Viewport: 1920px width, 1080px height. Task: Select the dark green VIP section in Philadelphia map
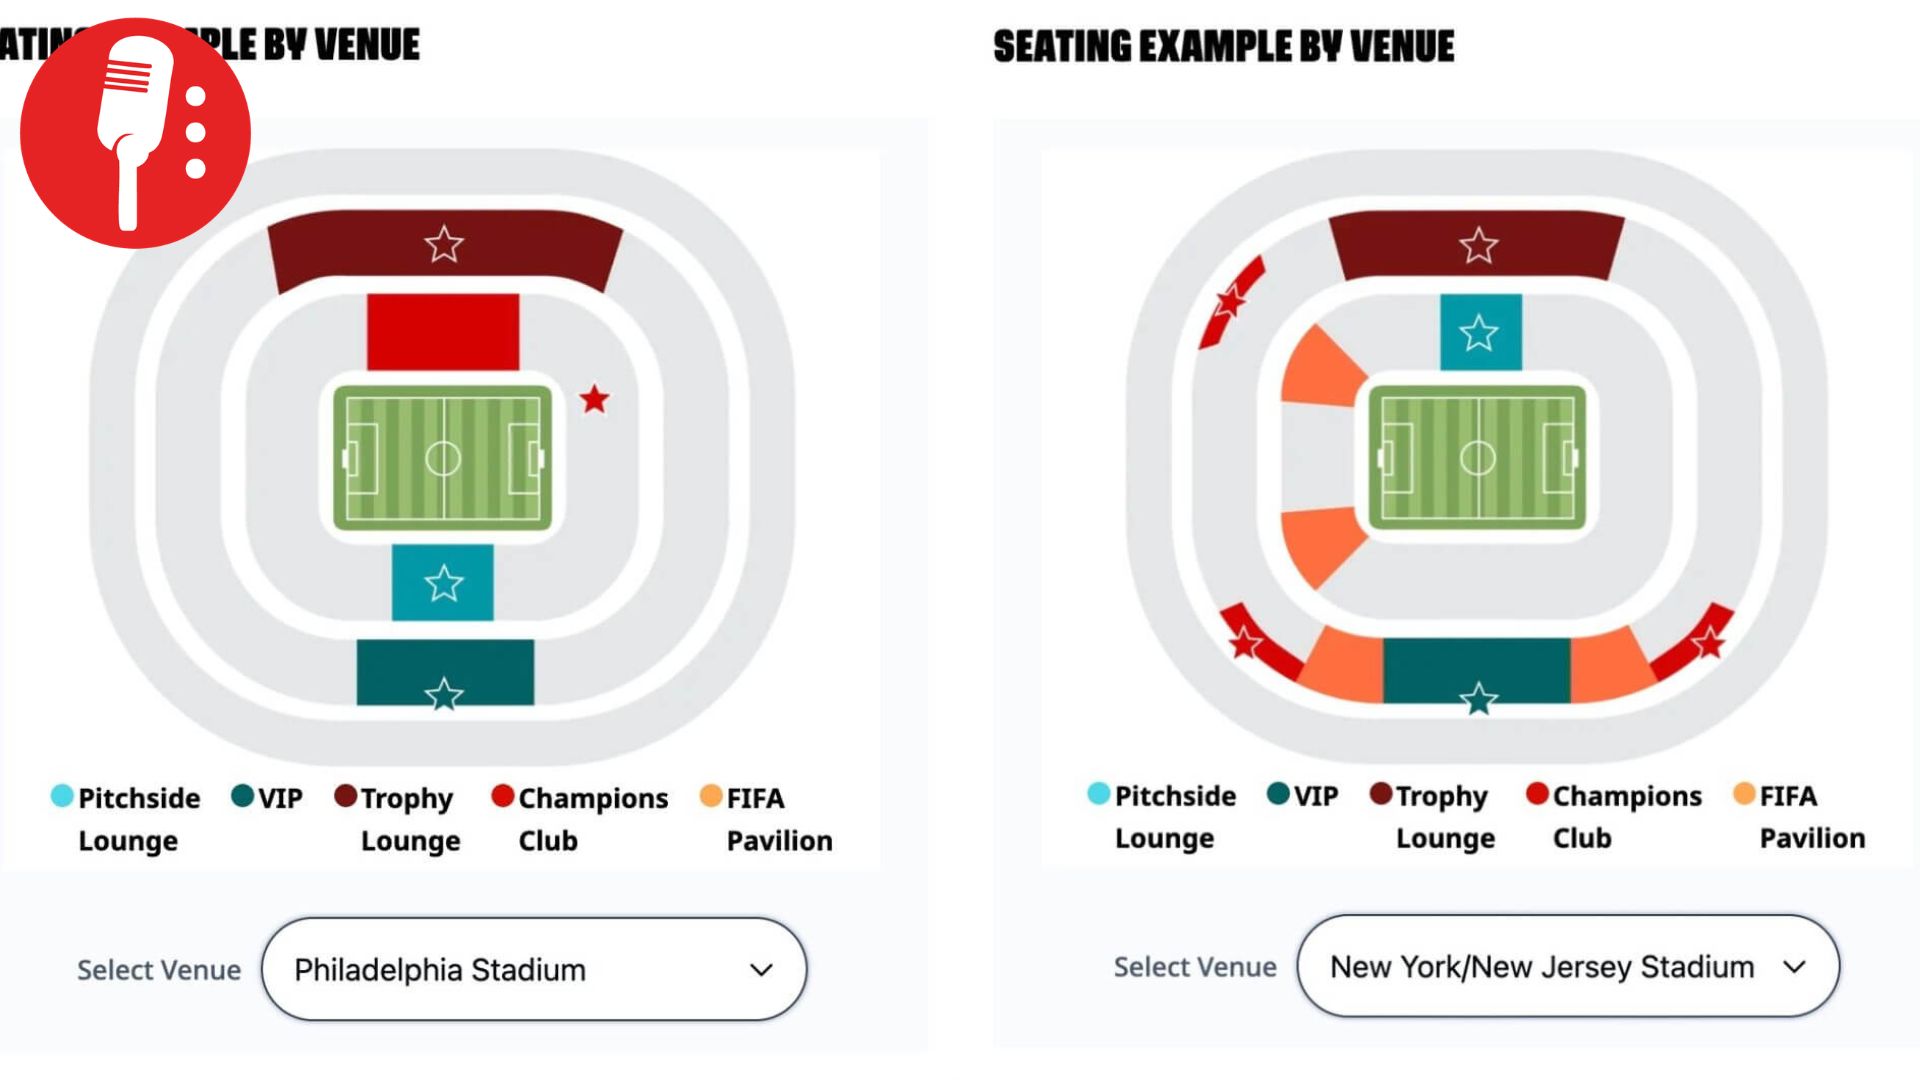tap(445, 672)
